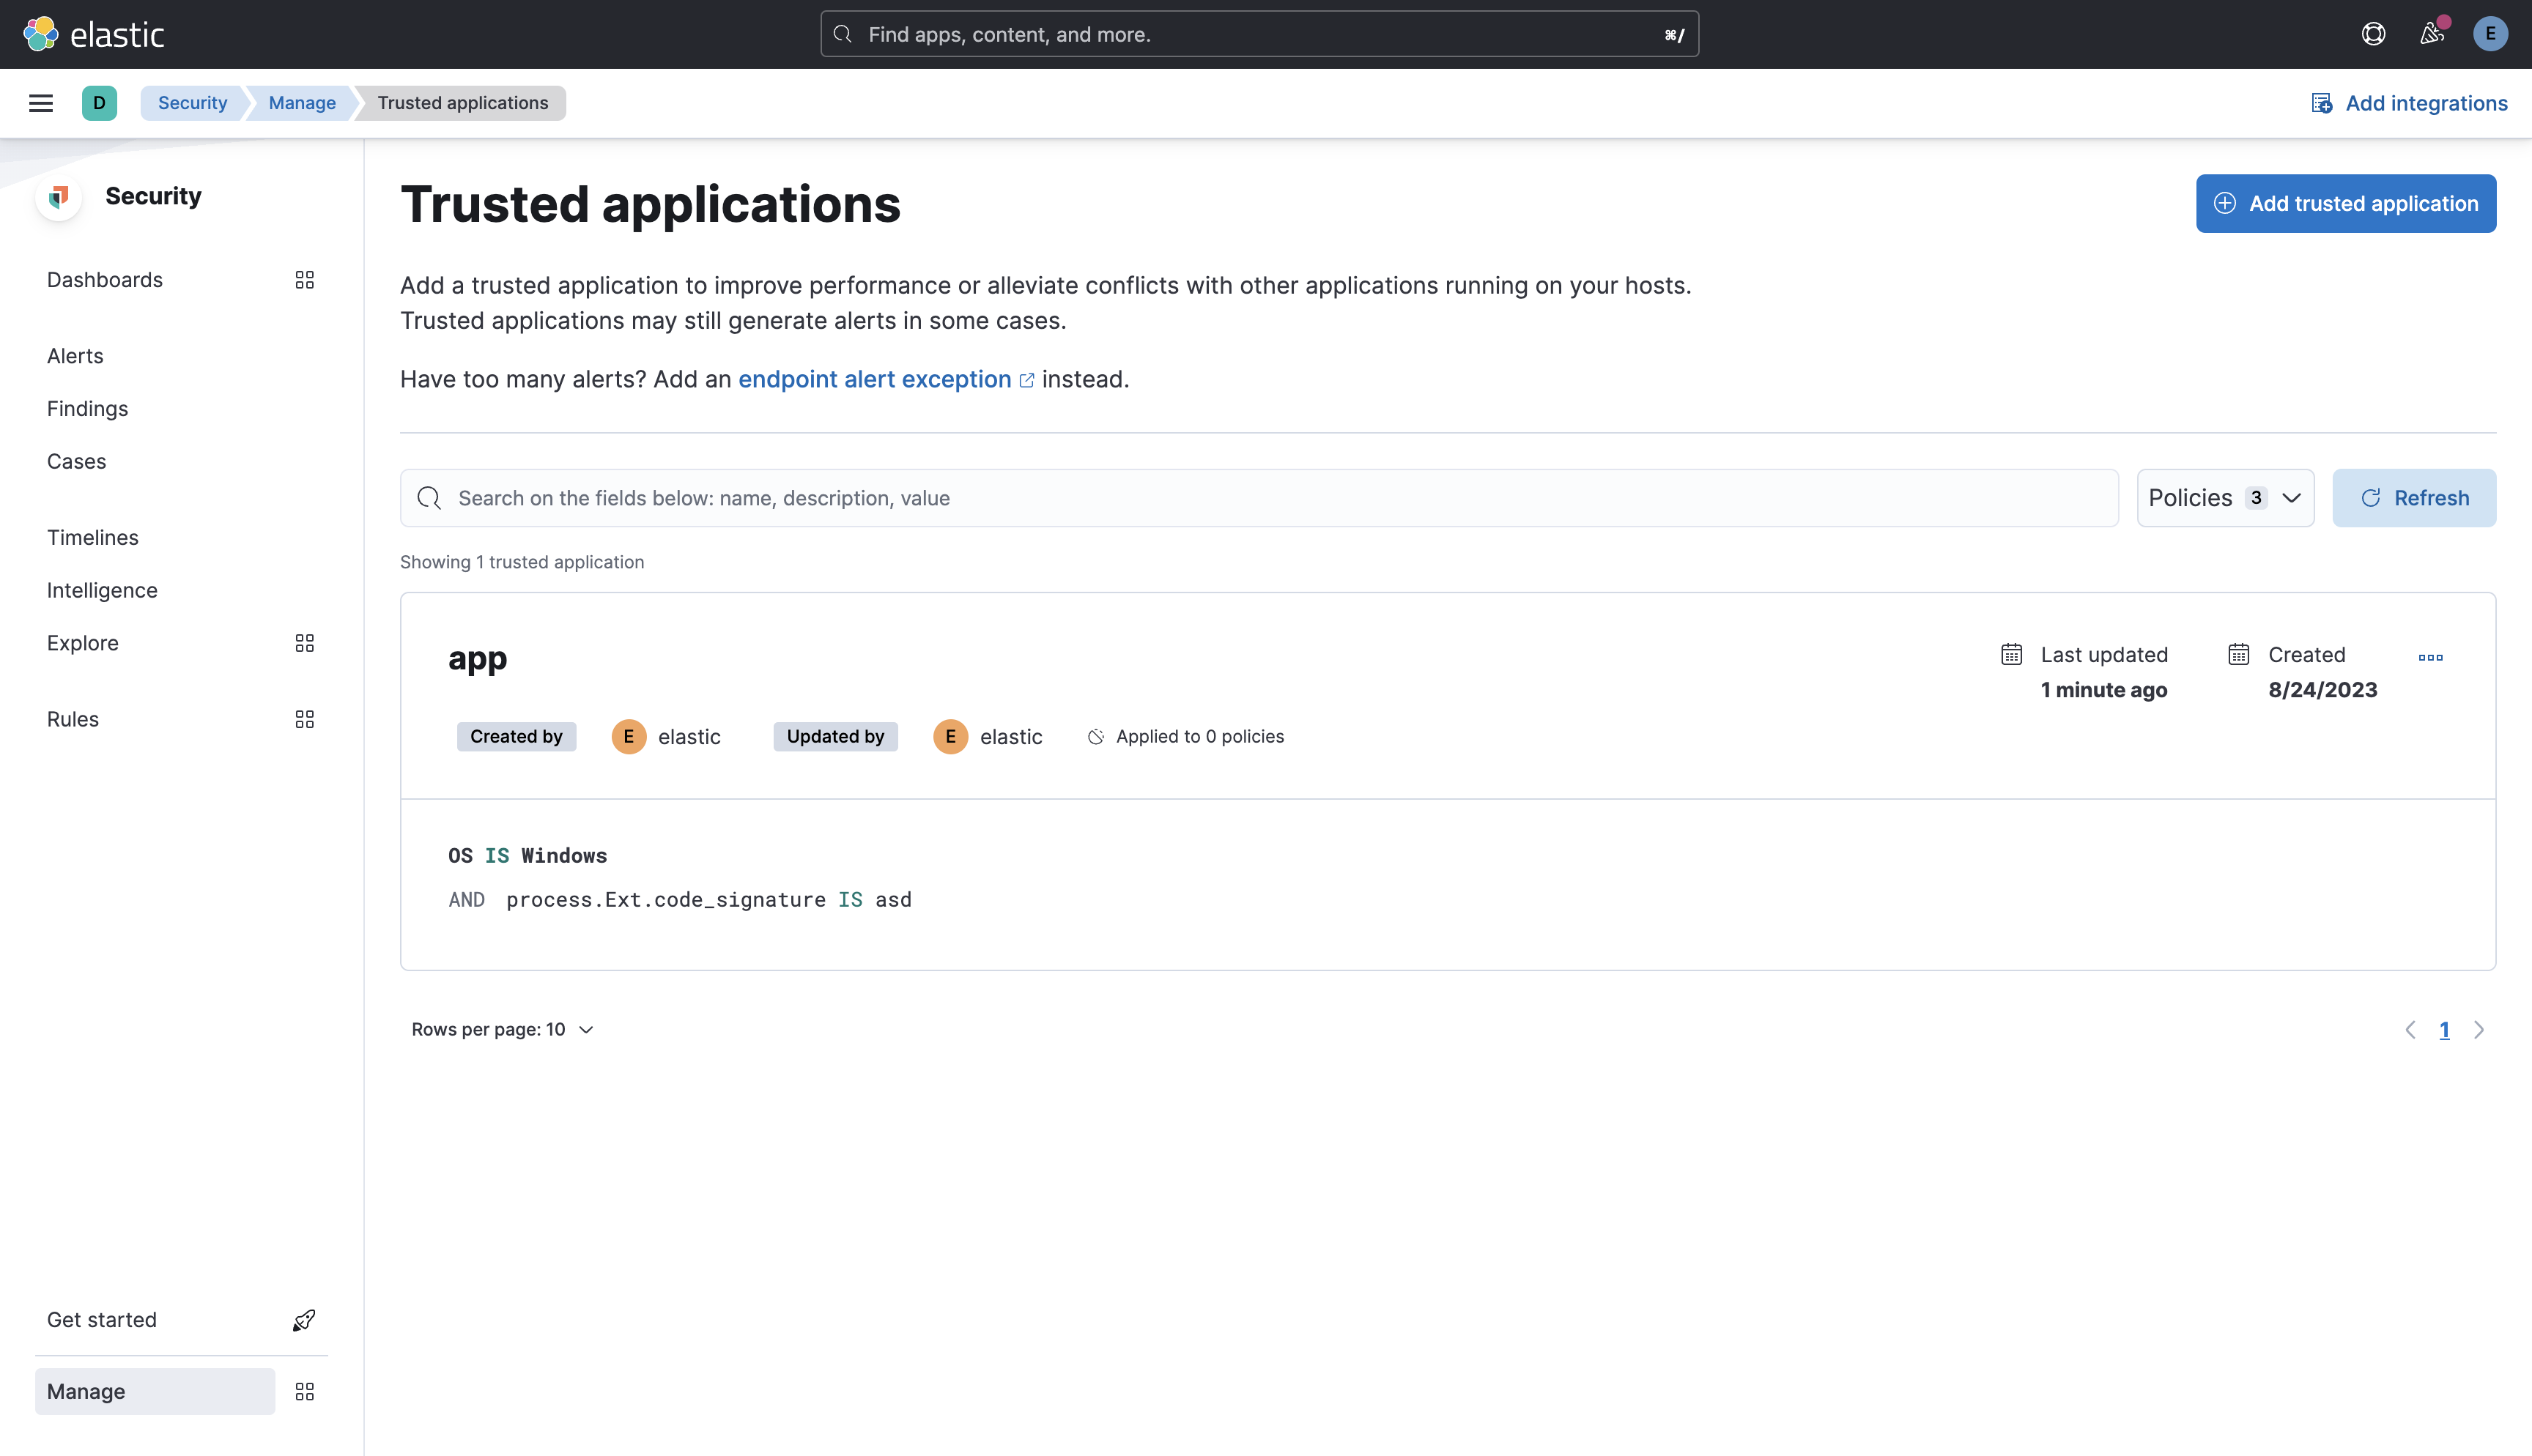This screenshot has height=1456, width=2532.
Task: Click the OS IS Windows condition
Action: tap(528, 856)
